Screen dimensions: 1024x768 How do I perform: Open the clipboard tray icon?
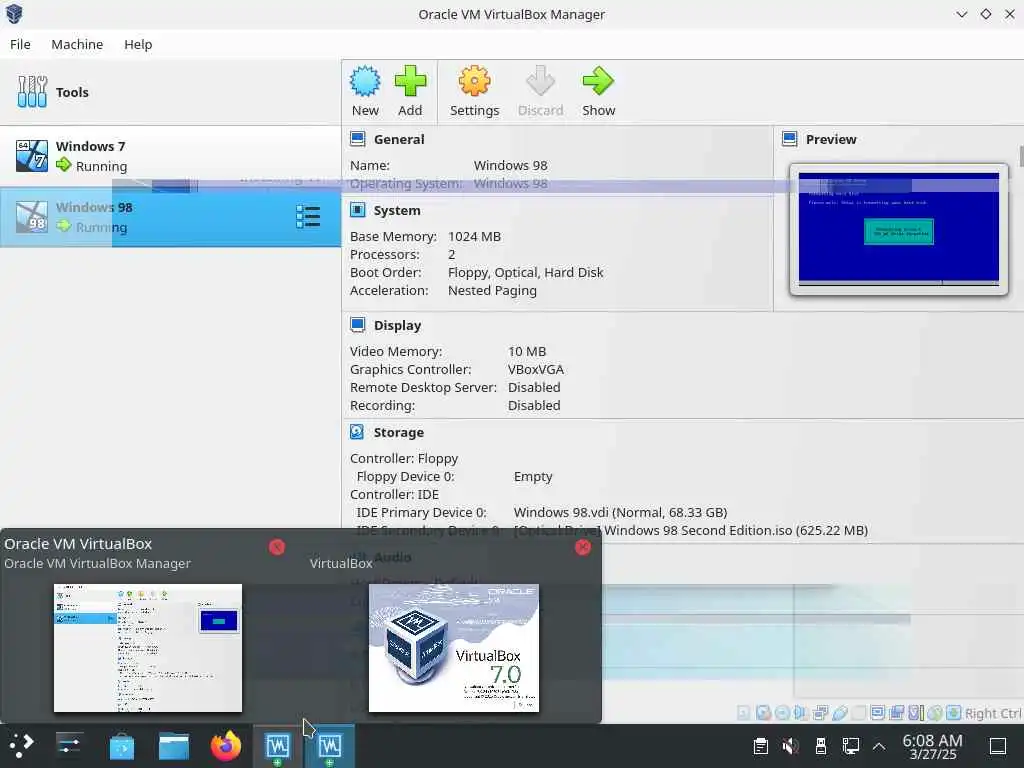760,746
